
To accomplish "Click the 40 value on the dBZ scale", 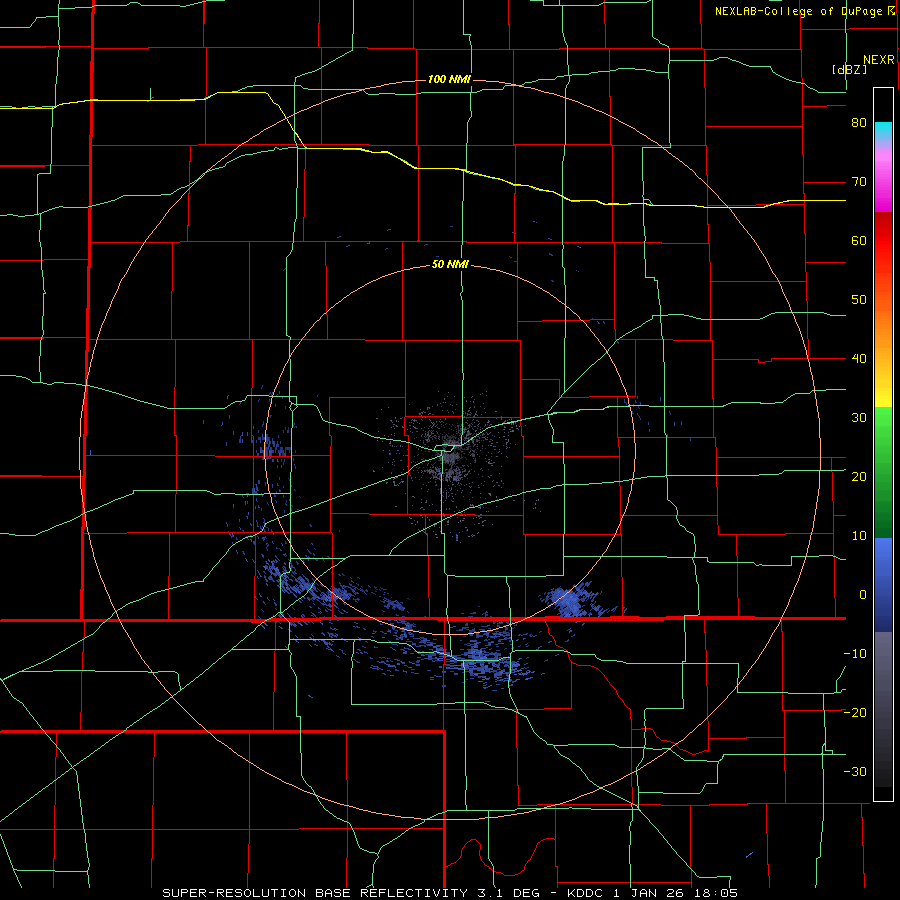I will [859, 359].
